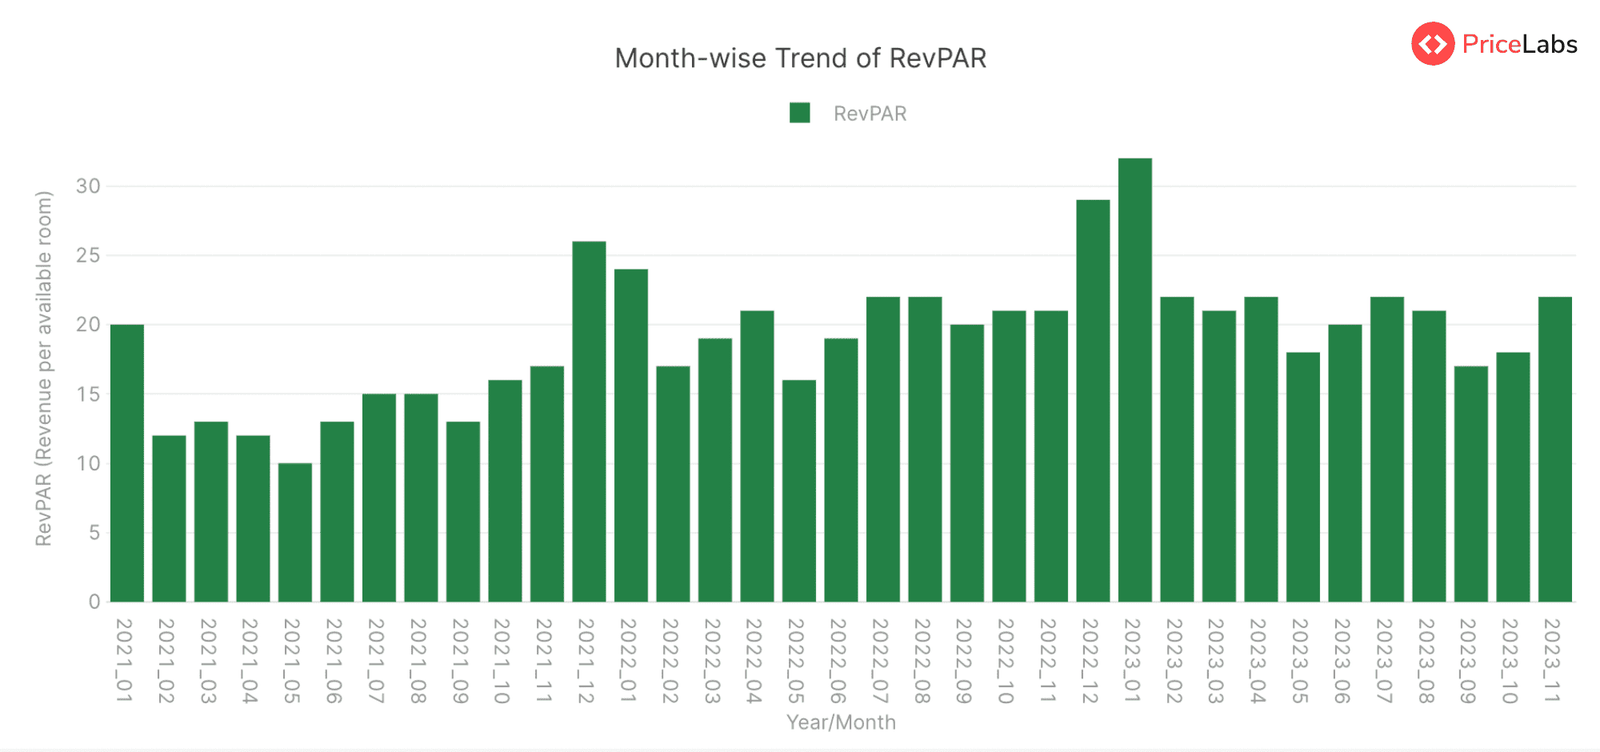1600x752 pixels.
Task: Click the x-axis label 2021_12
Action: pos(586,660)
